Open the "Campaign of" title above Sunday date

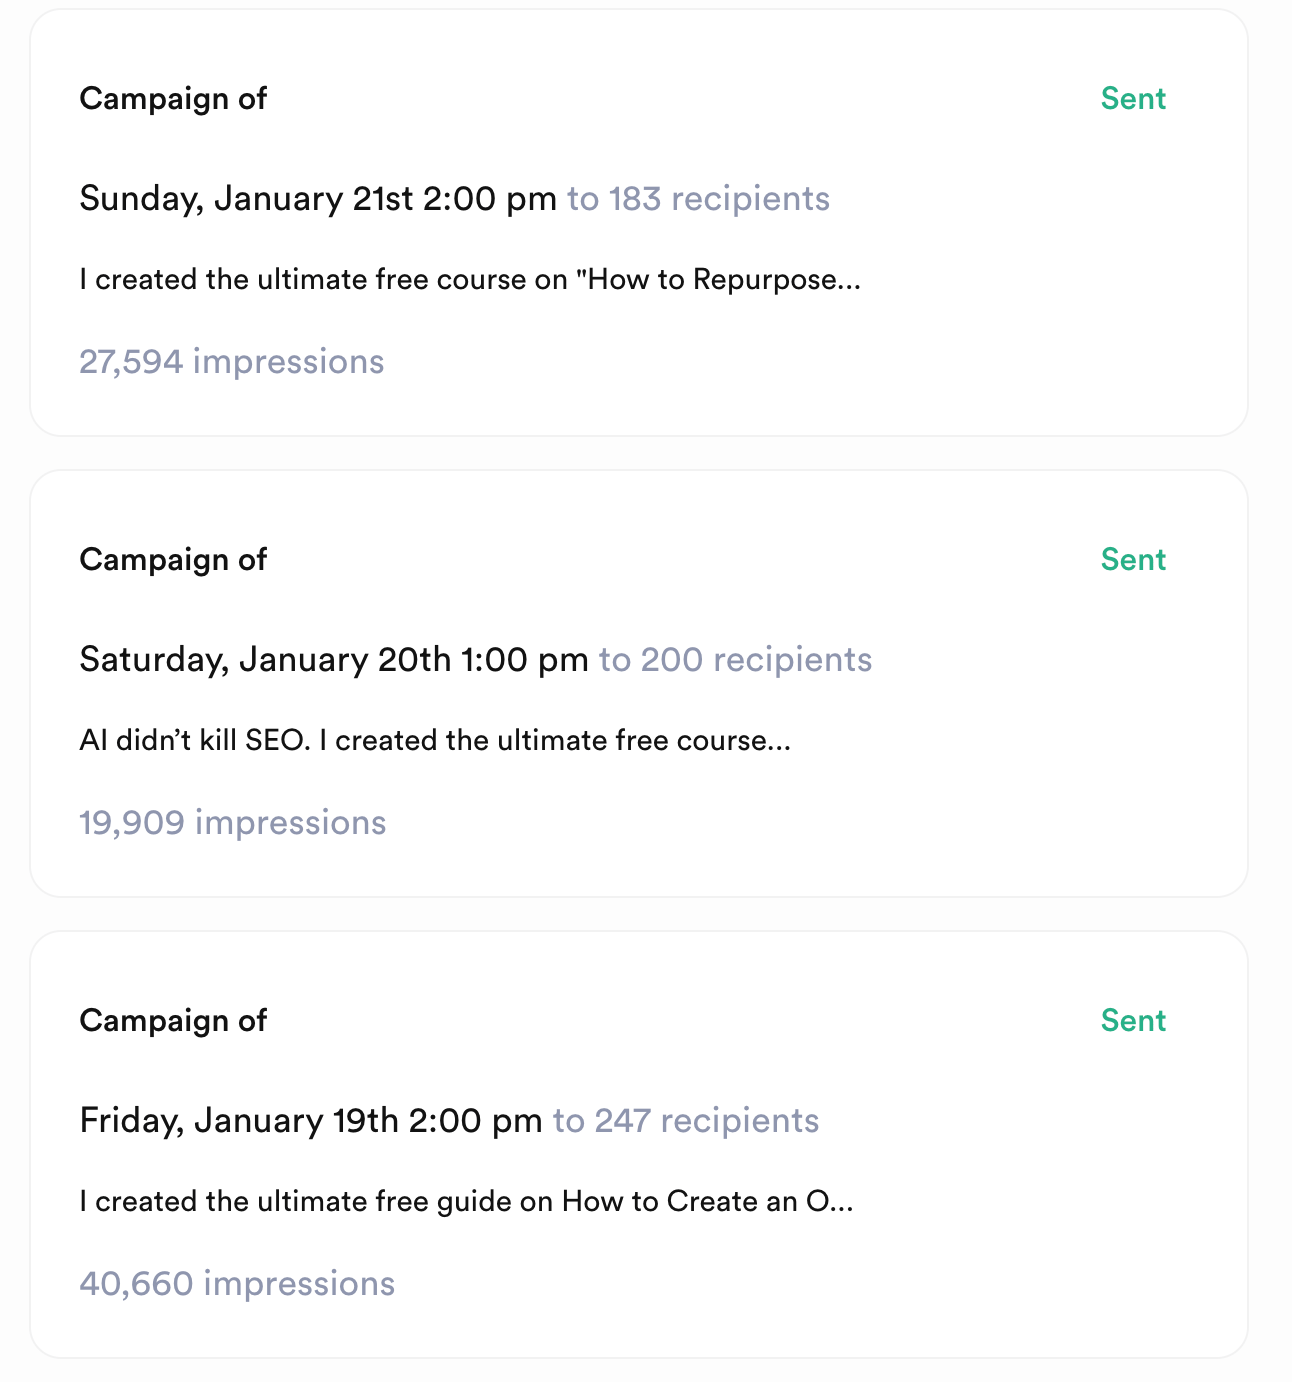173,99
